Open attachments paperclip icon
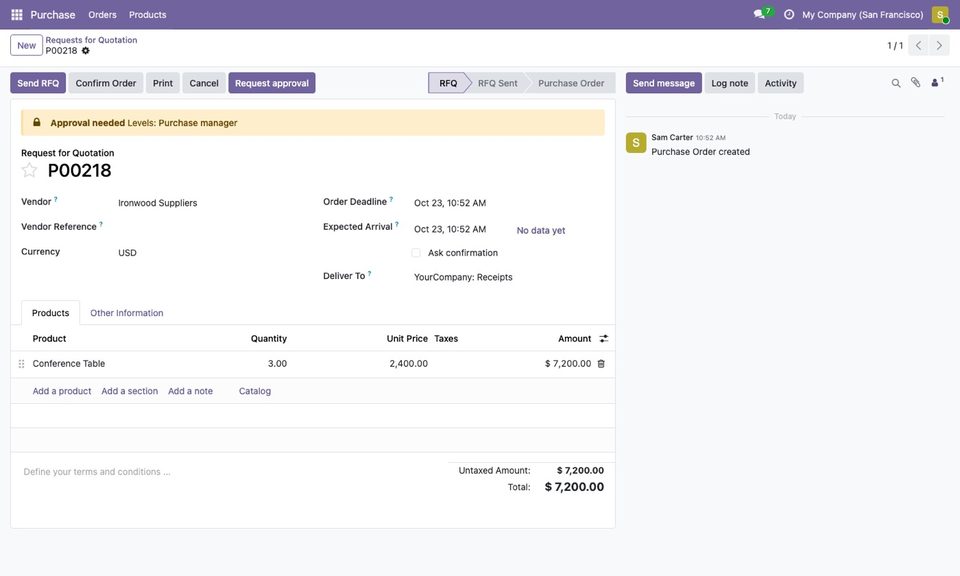 pyautogui.click(x=915, y=83)
